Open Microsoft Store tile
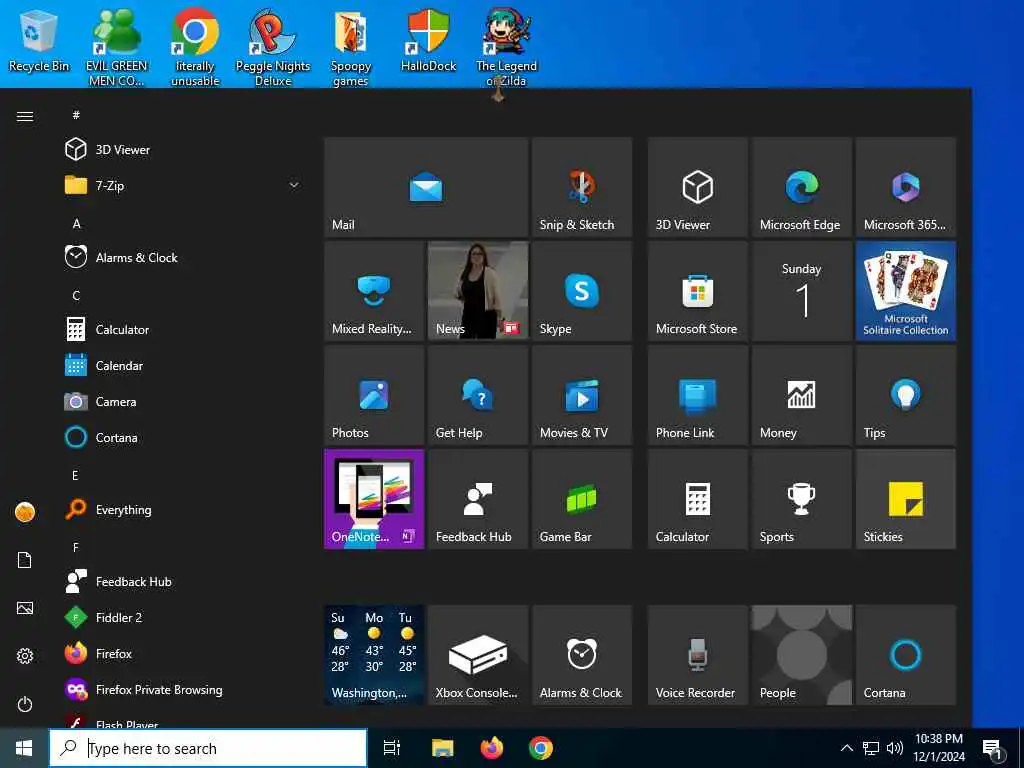The width and height of the screenshot is (1024, 768). (697, 291)
